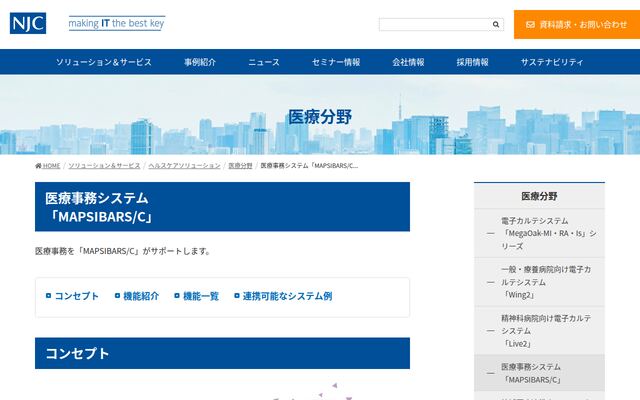Jump to コンセプト anchor link

click(77, 296)
